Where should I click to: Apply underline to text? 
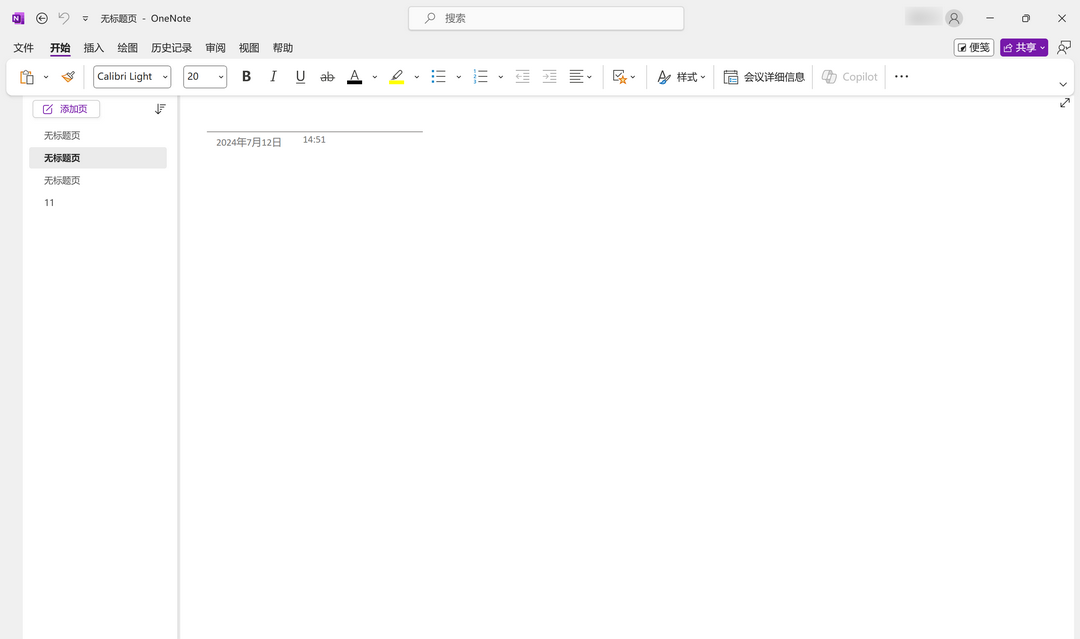click(300, 76)
